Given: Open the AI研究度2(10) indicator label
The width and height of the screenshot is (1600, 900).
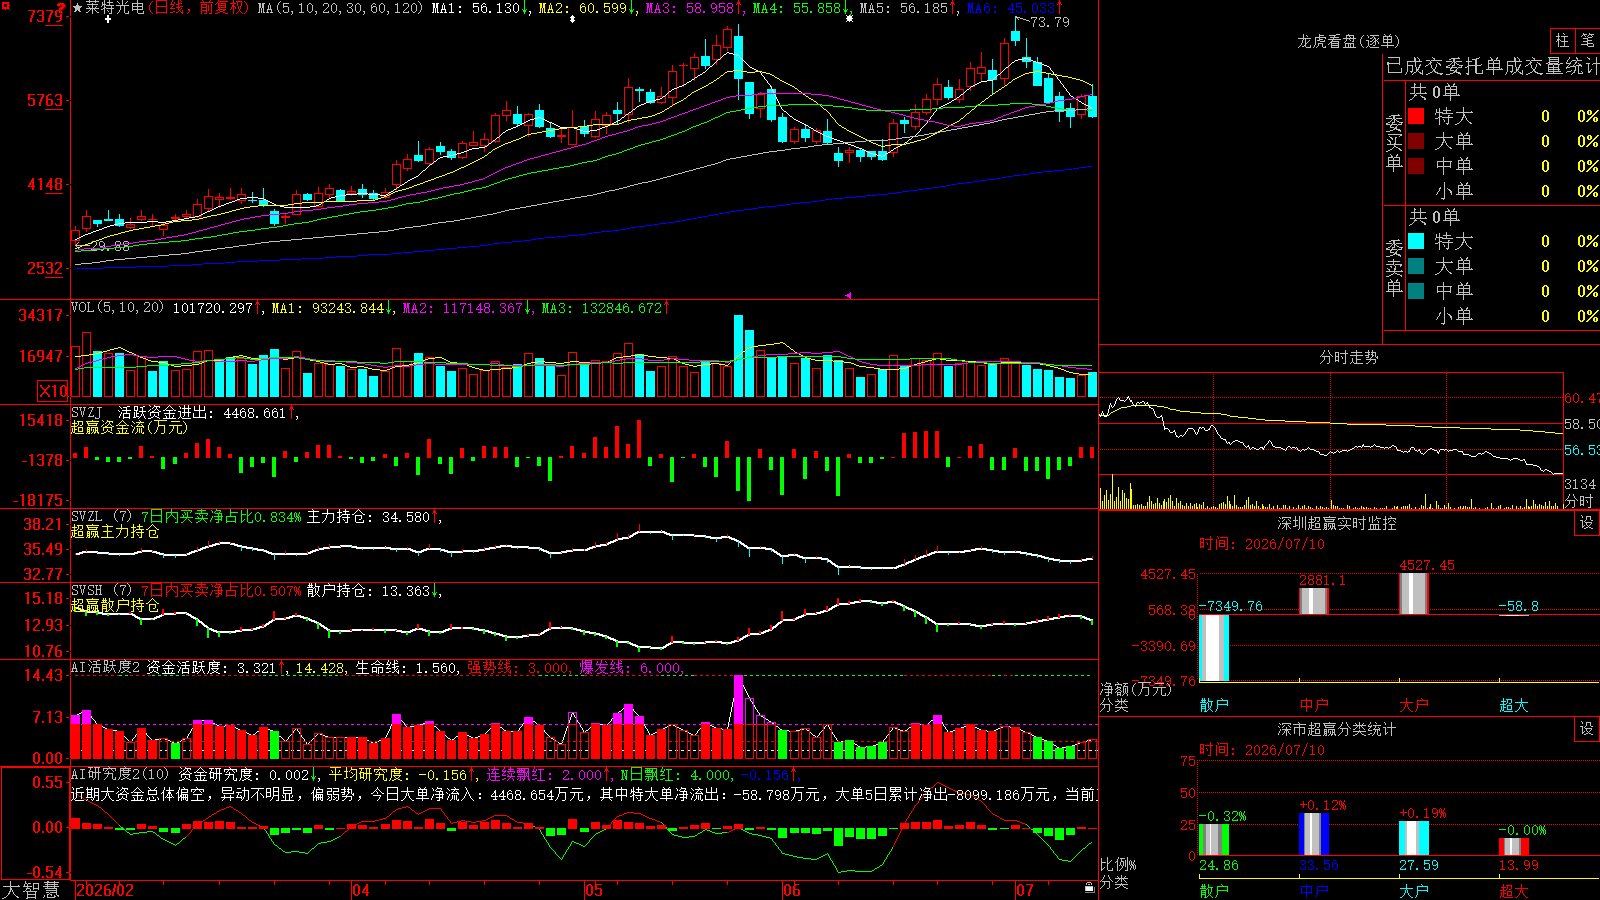Looking at the screenshot, I should (120, 774).
